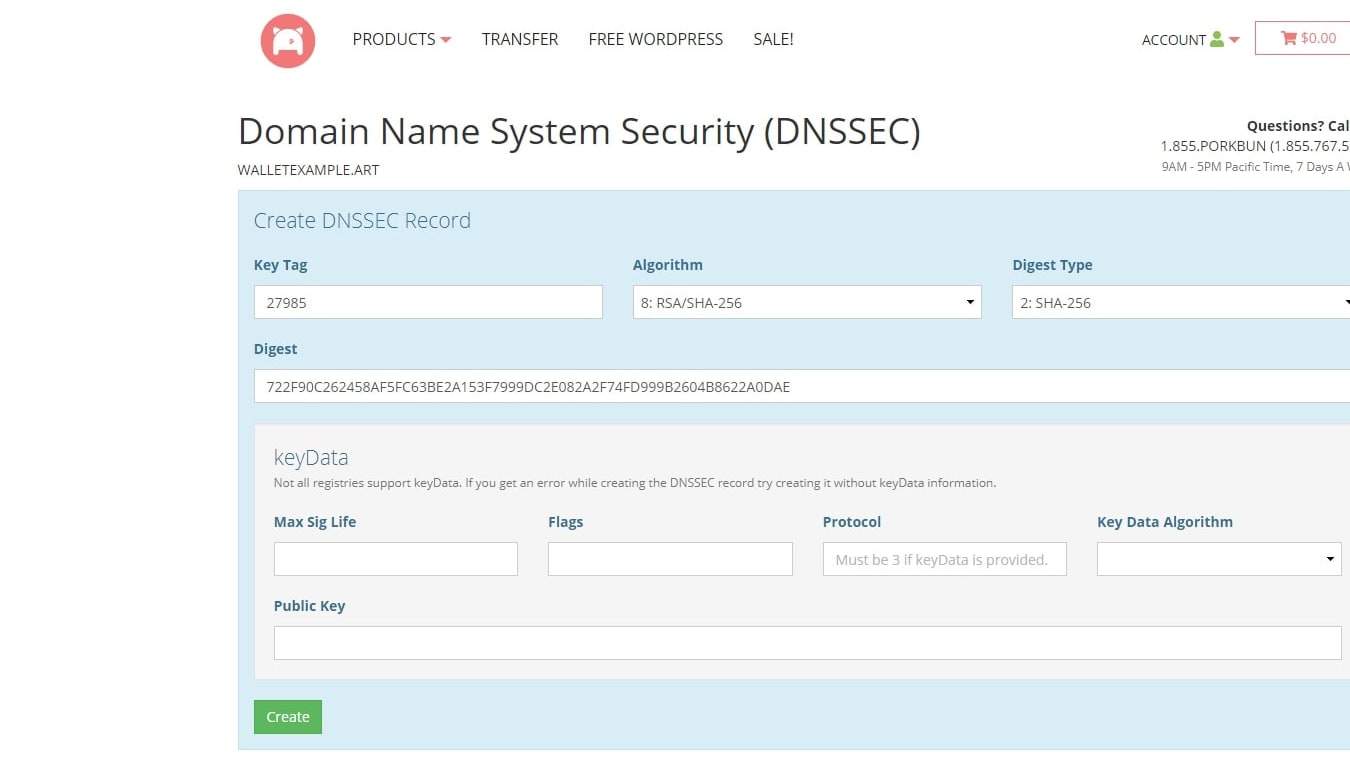Open the Digest Type dropdown
Image resolution: width=1350 pixels, height=760 pixels.
pos(1181,302)
